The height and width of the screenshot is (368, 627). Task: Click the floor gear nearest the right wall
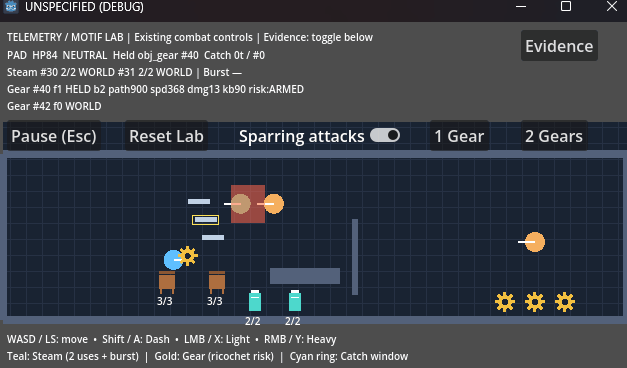[565, 302]
